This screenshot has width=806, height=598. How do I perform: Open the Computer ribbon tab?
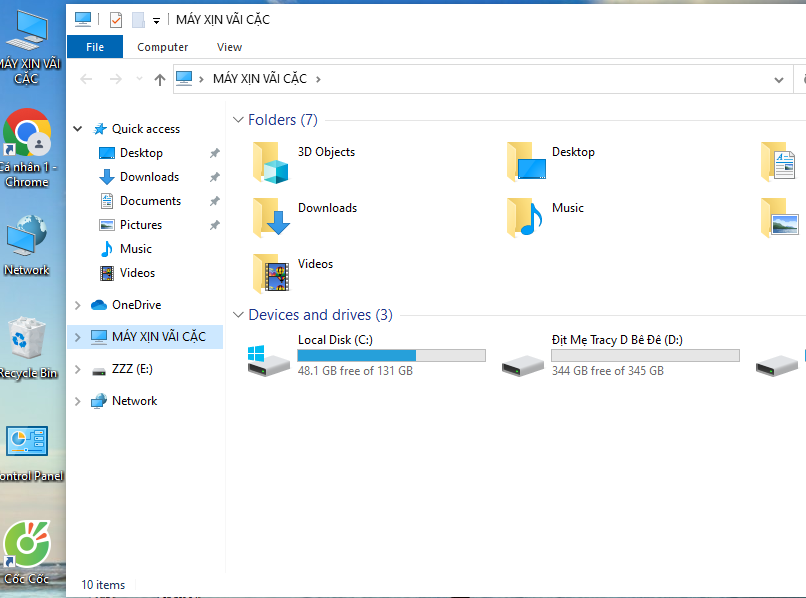[x=162, y=47]
